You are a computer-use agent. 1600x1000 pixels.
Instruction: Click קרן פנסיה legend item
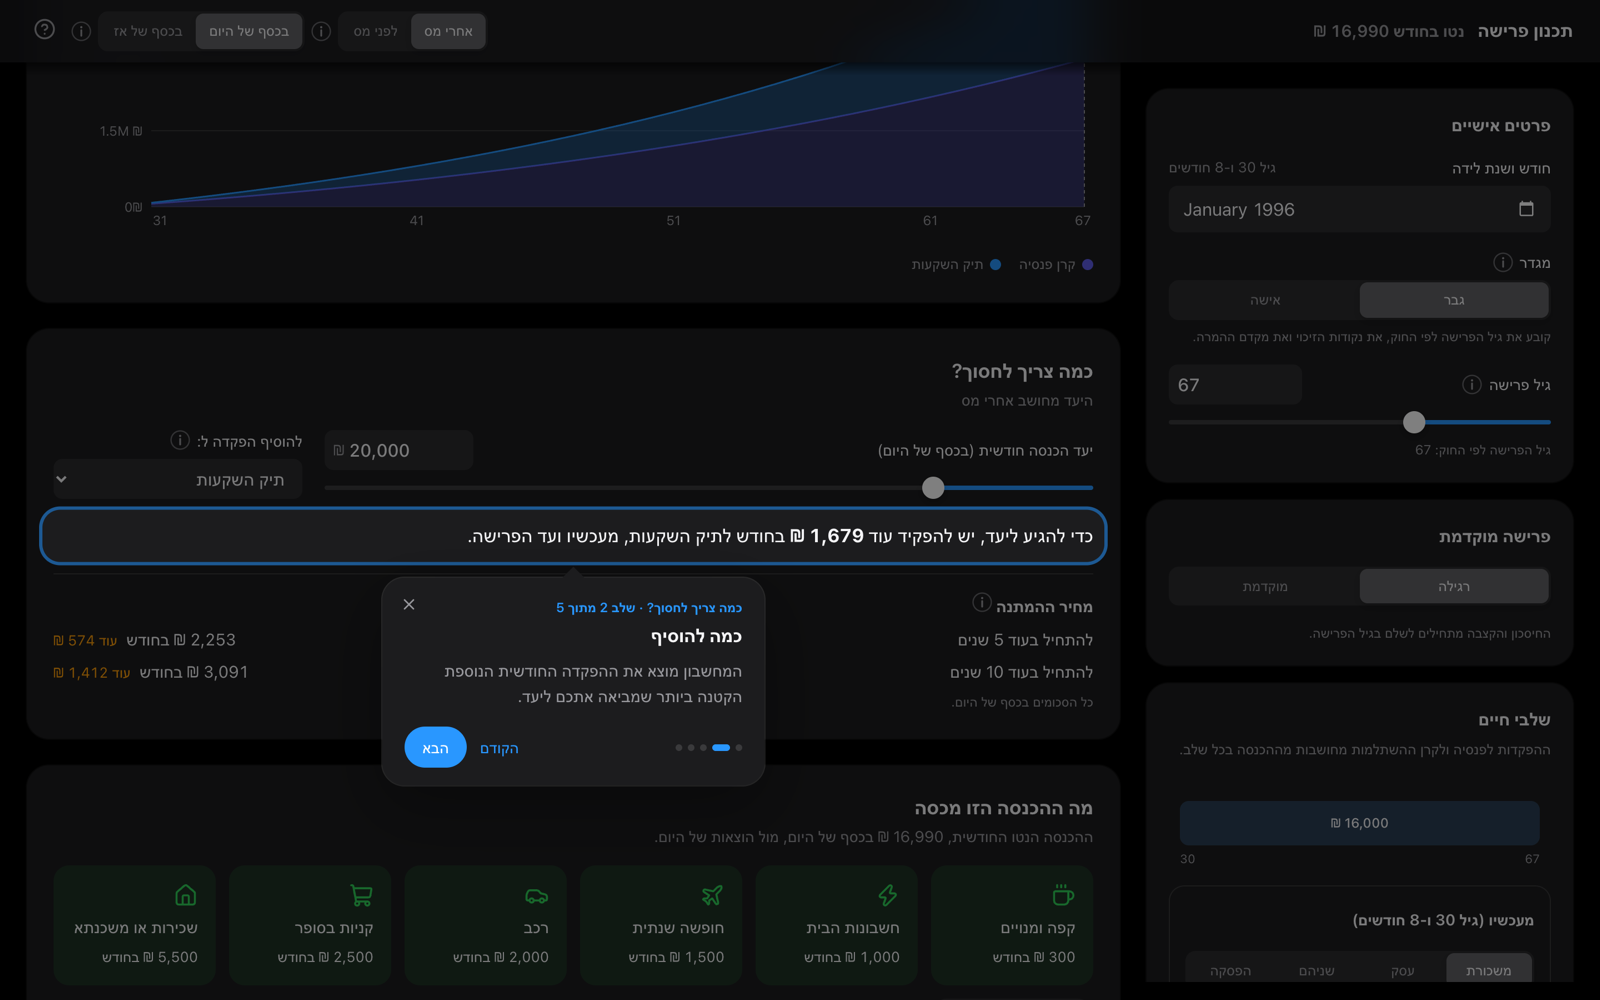1056,265
